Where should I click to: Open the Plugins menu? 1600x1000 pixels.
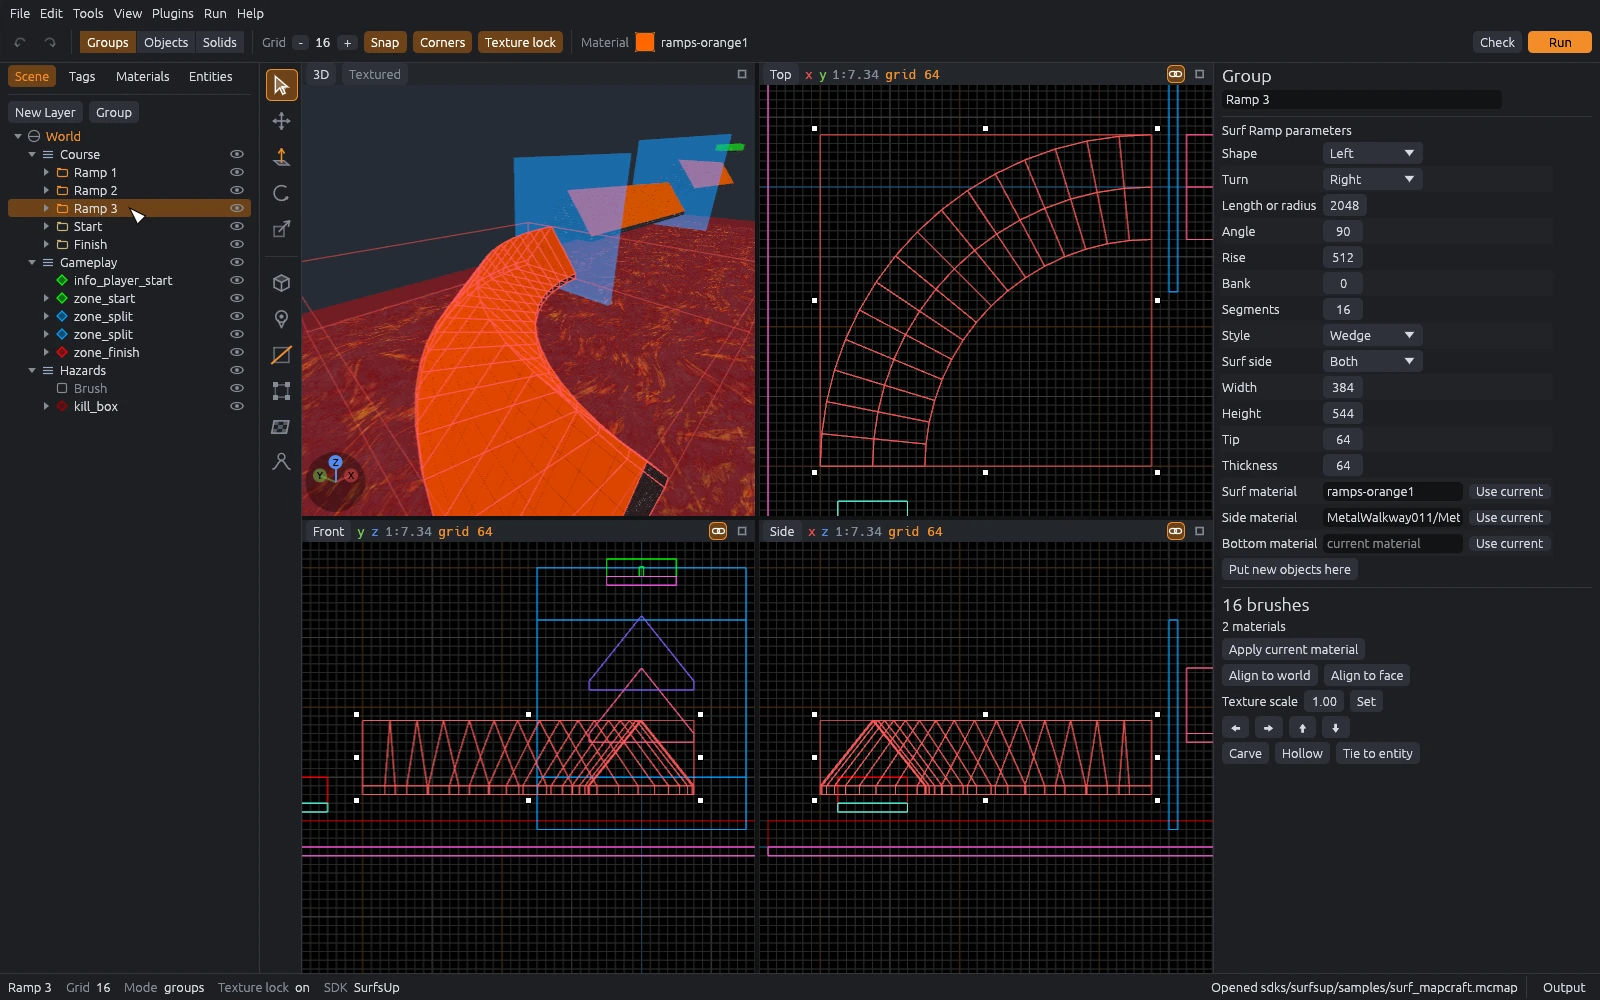(x=173, y=13)
